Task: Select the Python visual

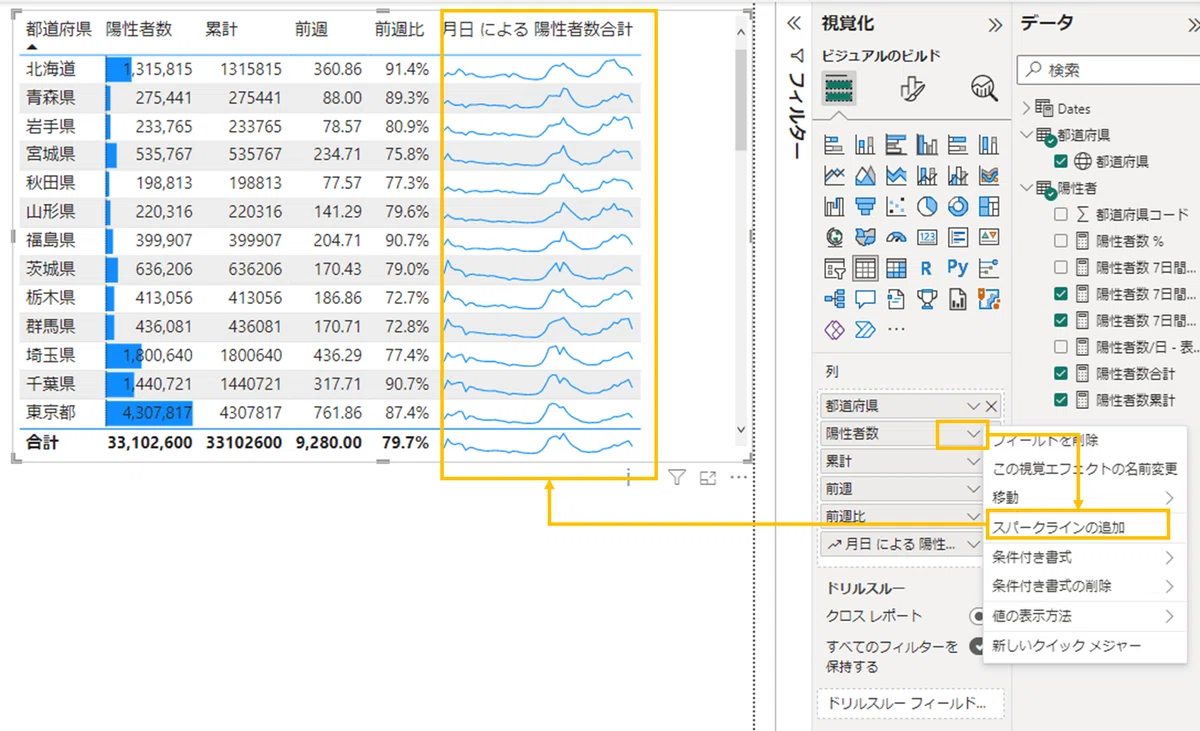Action: (958, 268)
